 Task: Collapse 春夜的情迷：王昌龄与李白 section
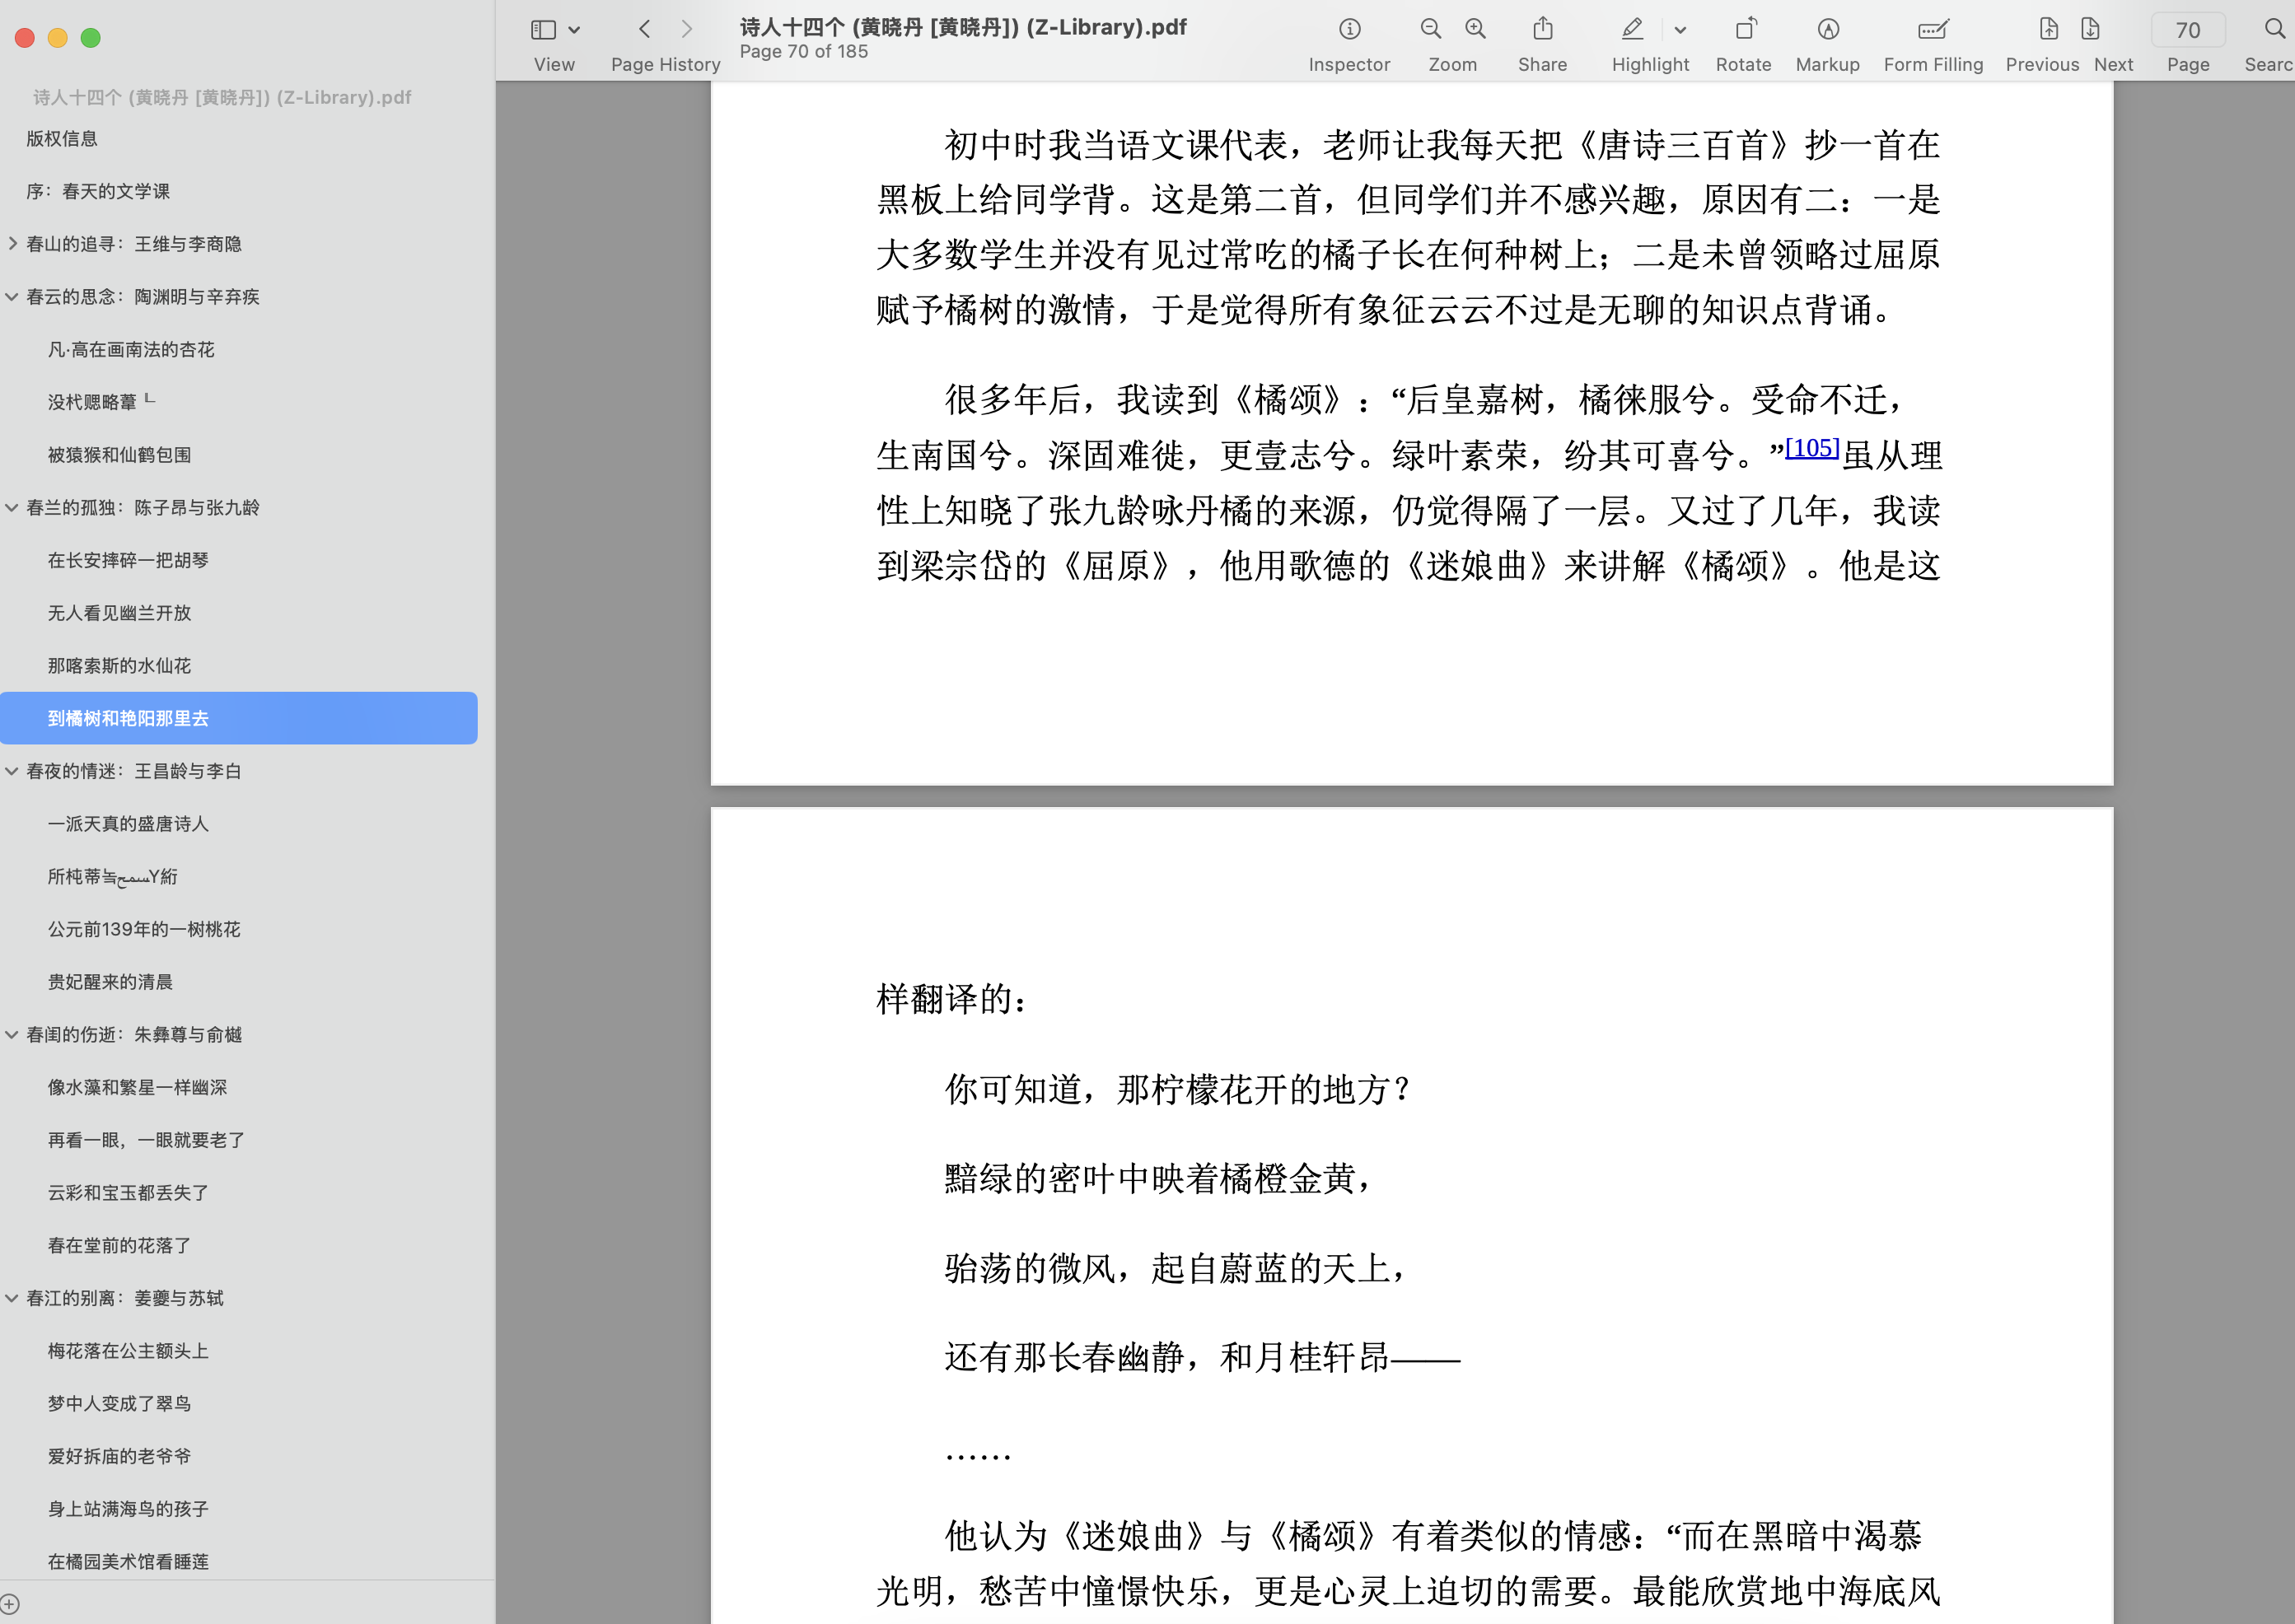(12, 771)
